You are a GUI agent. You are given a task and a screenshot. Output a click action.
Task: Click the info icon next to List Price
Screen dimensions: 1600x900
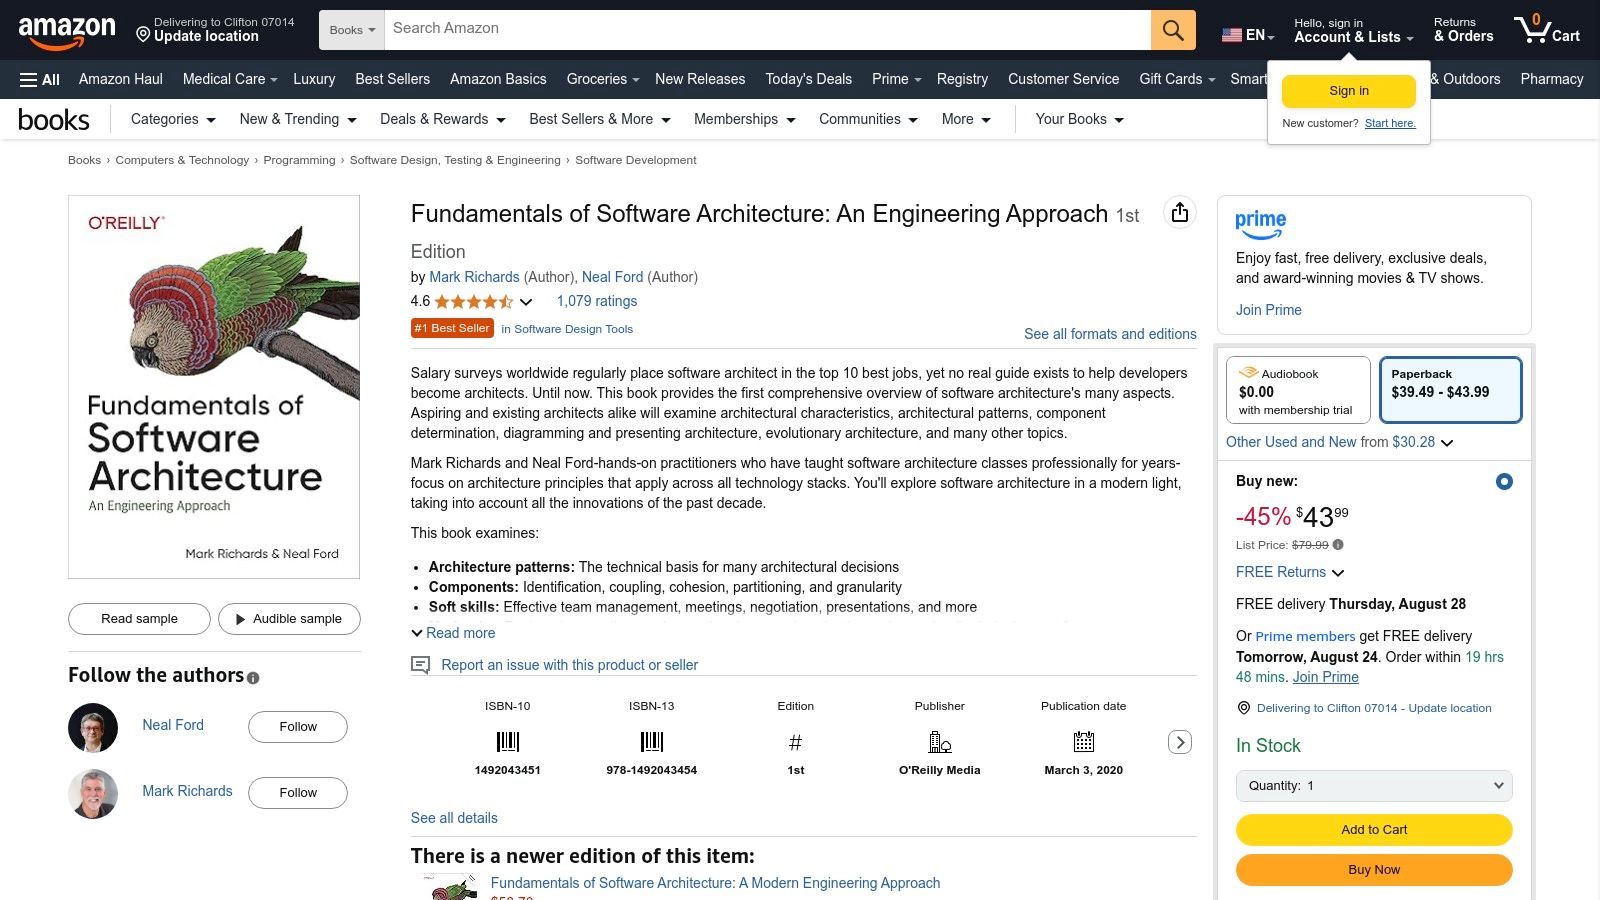pos(1338,545)
